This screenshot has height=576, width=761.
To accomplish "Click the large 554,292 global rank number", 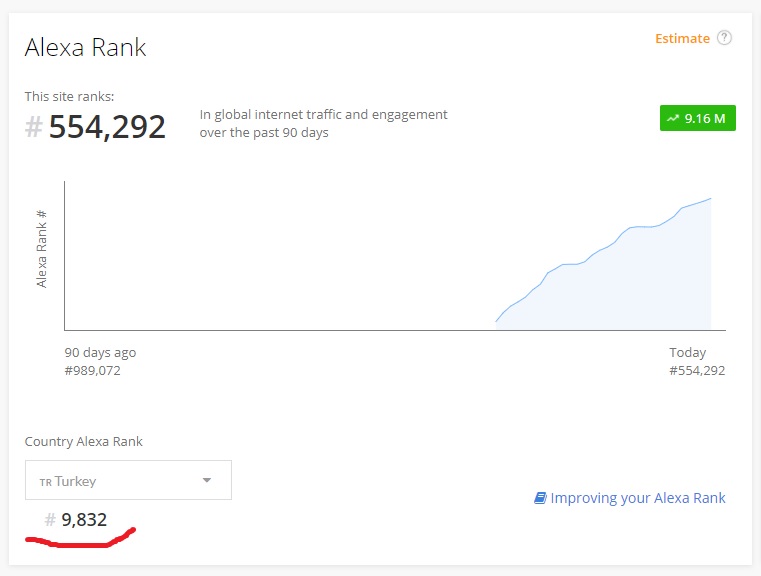I will coord(107,127).
